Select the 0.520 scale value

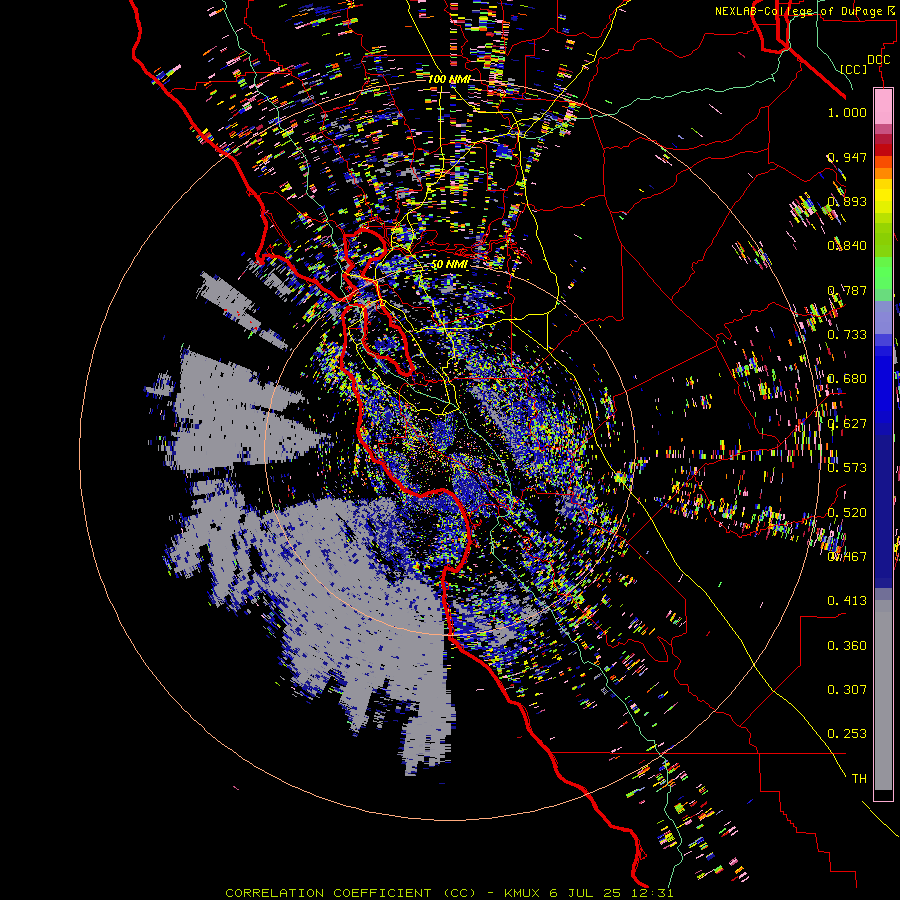(x=847, y=513)
